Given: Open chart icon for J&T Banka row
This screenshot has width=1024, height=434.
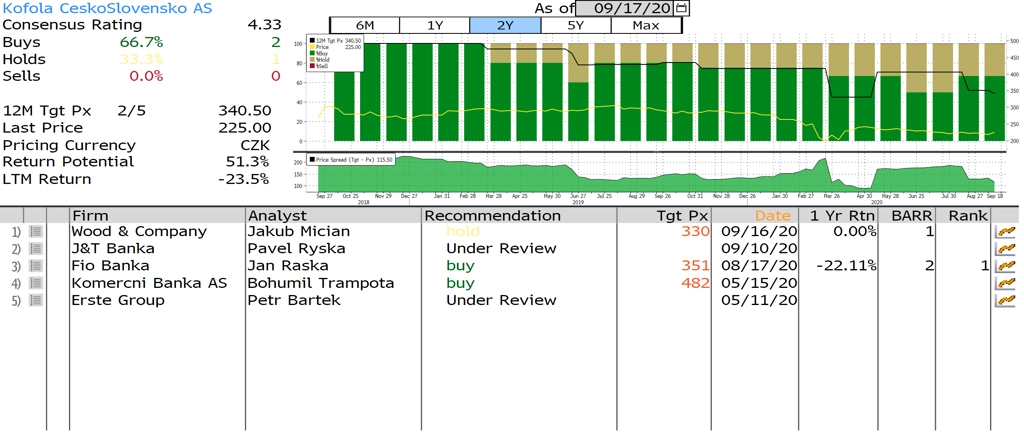Looking at the screenshot, I should (x=1006, y=249).
